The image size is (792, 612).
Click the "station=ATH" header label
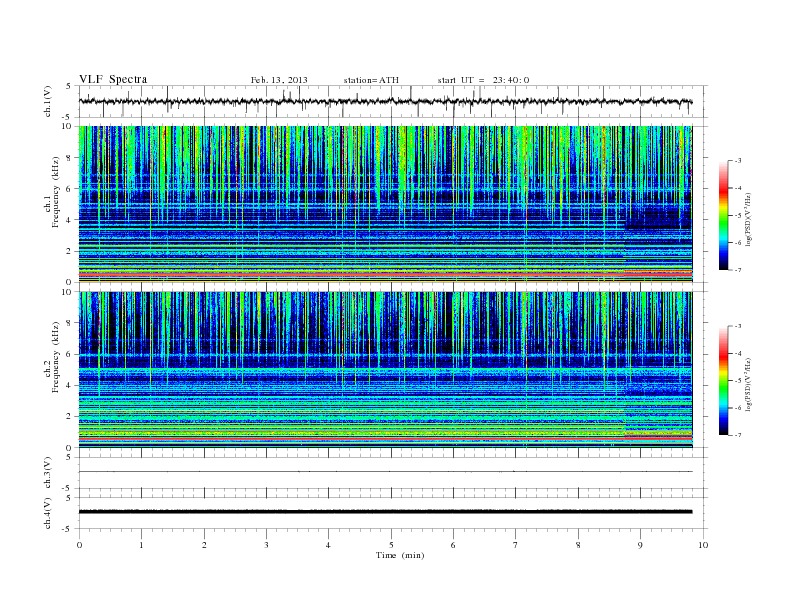tap(371, 80)
